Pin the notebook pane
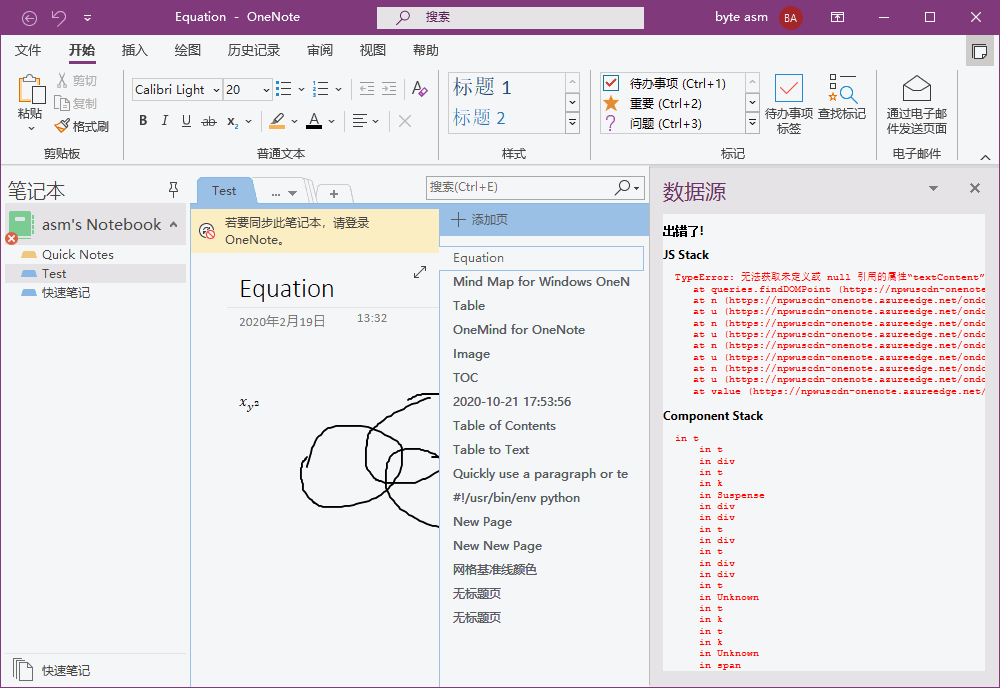 click(173, 189)
